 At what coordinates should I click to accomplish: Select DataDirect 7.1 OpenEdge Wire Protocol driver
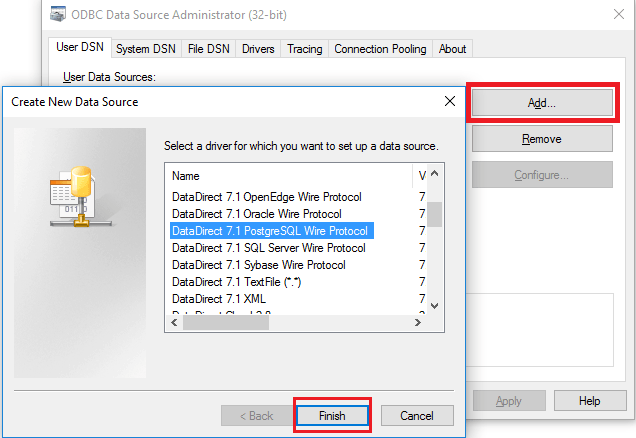point(266,197)
